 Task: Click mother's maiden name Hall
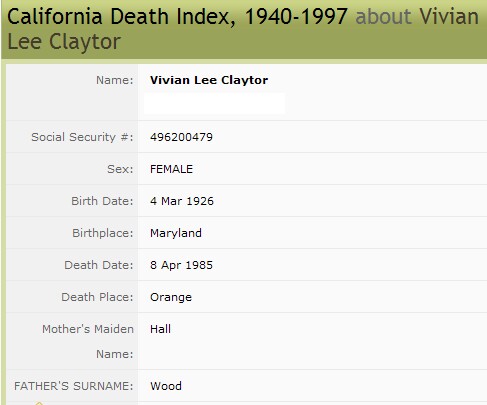coord(160,329)
